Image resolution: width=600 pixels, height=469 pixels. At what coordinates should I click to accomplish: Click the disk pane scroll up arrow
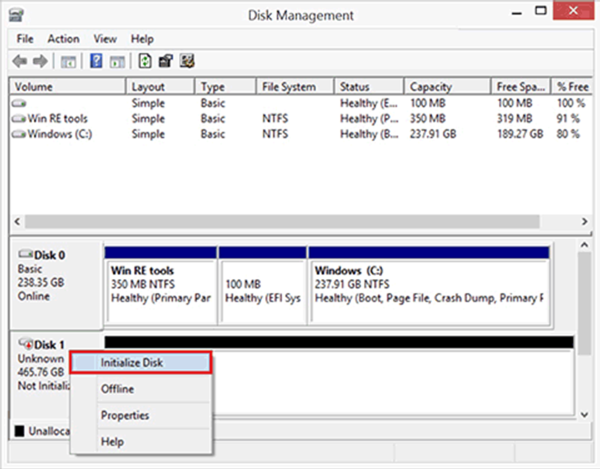pos(584,245)
